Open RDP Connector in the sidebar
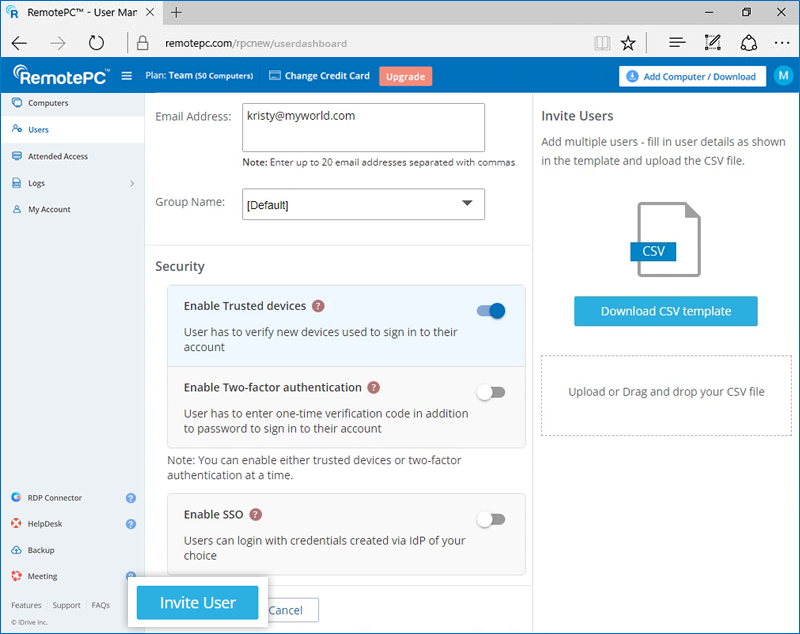 click(x=54, y=498)
